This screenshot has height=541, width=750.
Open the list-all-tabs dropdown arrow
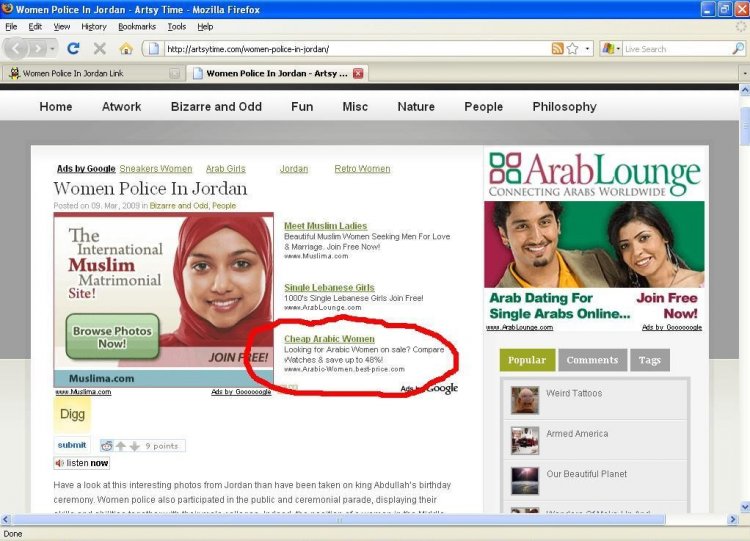pos(744,73)
